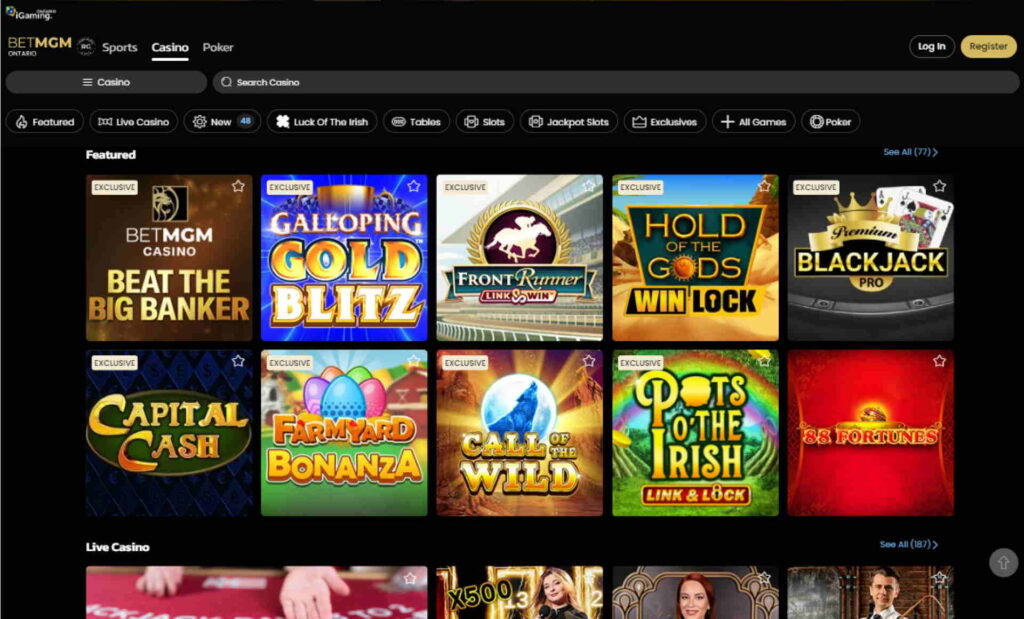Go to the Poker tab in header
The width and height of the screenshot is (1024, 619).
pos(217,47)
